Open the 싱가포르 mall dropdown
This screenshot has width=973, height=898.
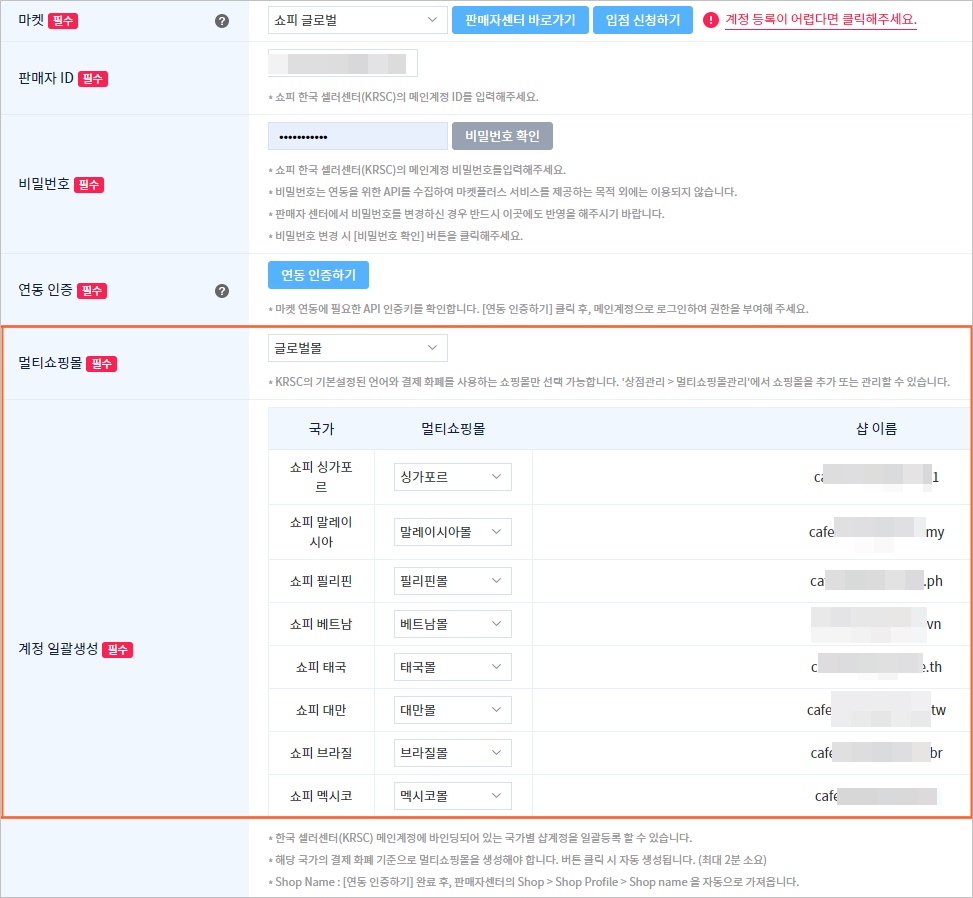click(x=452, y=477)
